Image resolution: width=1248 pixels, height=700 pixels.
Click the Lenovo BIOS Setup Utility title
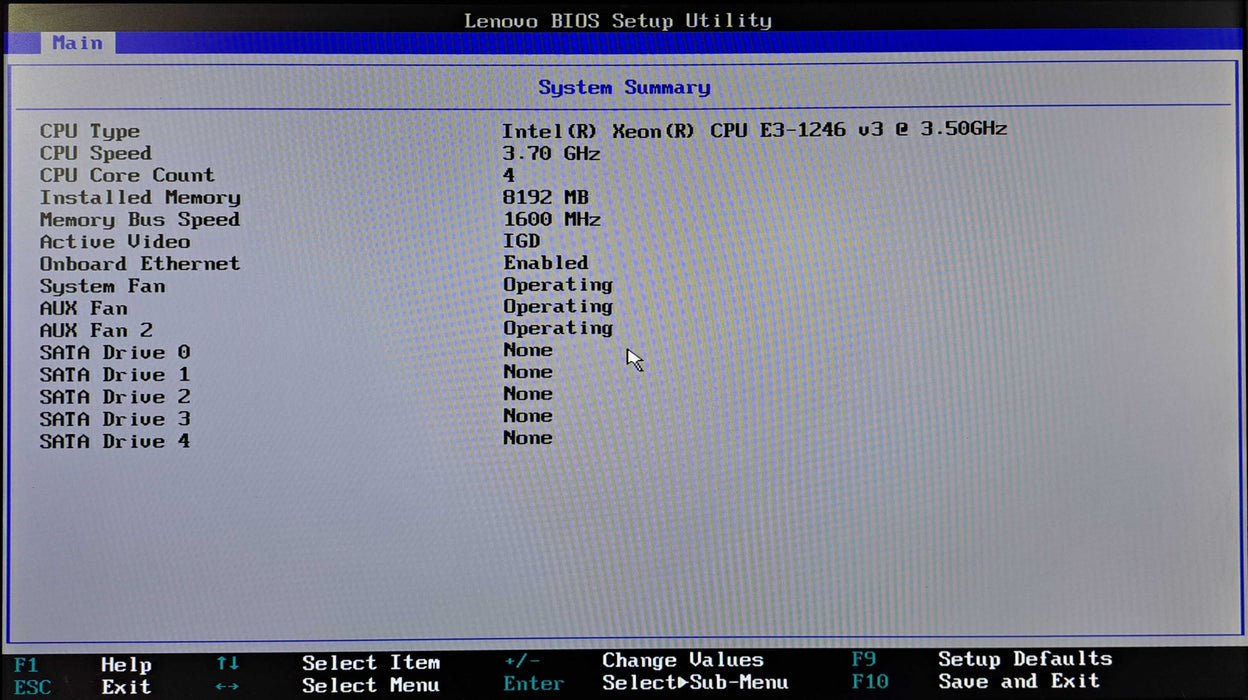618,20
